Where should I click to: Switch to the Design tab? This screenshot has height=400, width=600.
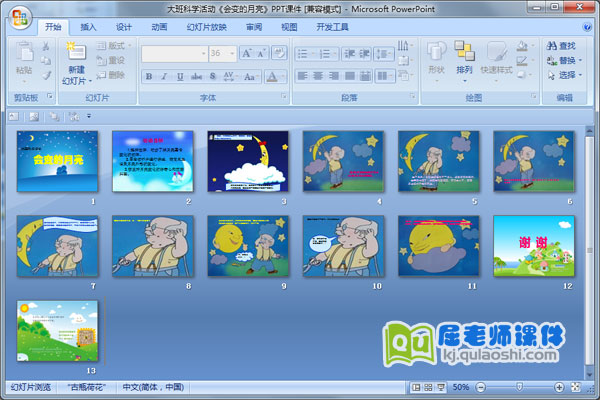124,27
